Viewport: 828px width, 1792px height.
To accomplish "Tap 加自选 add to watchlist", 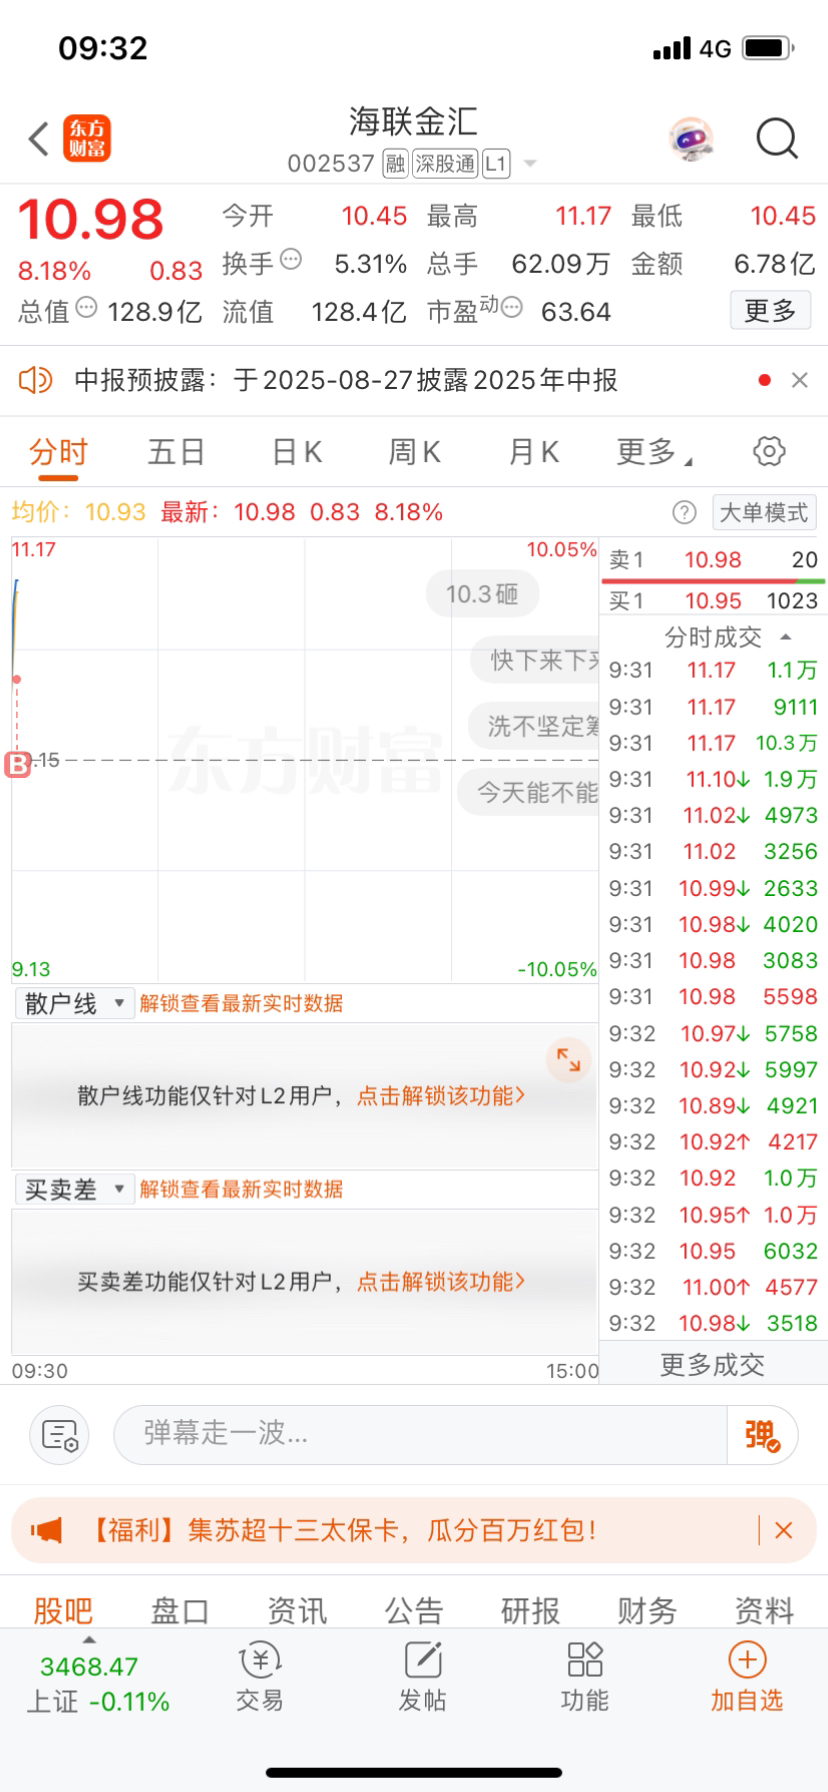I will tap(747, 1677).
